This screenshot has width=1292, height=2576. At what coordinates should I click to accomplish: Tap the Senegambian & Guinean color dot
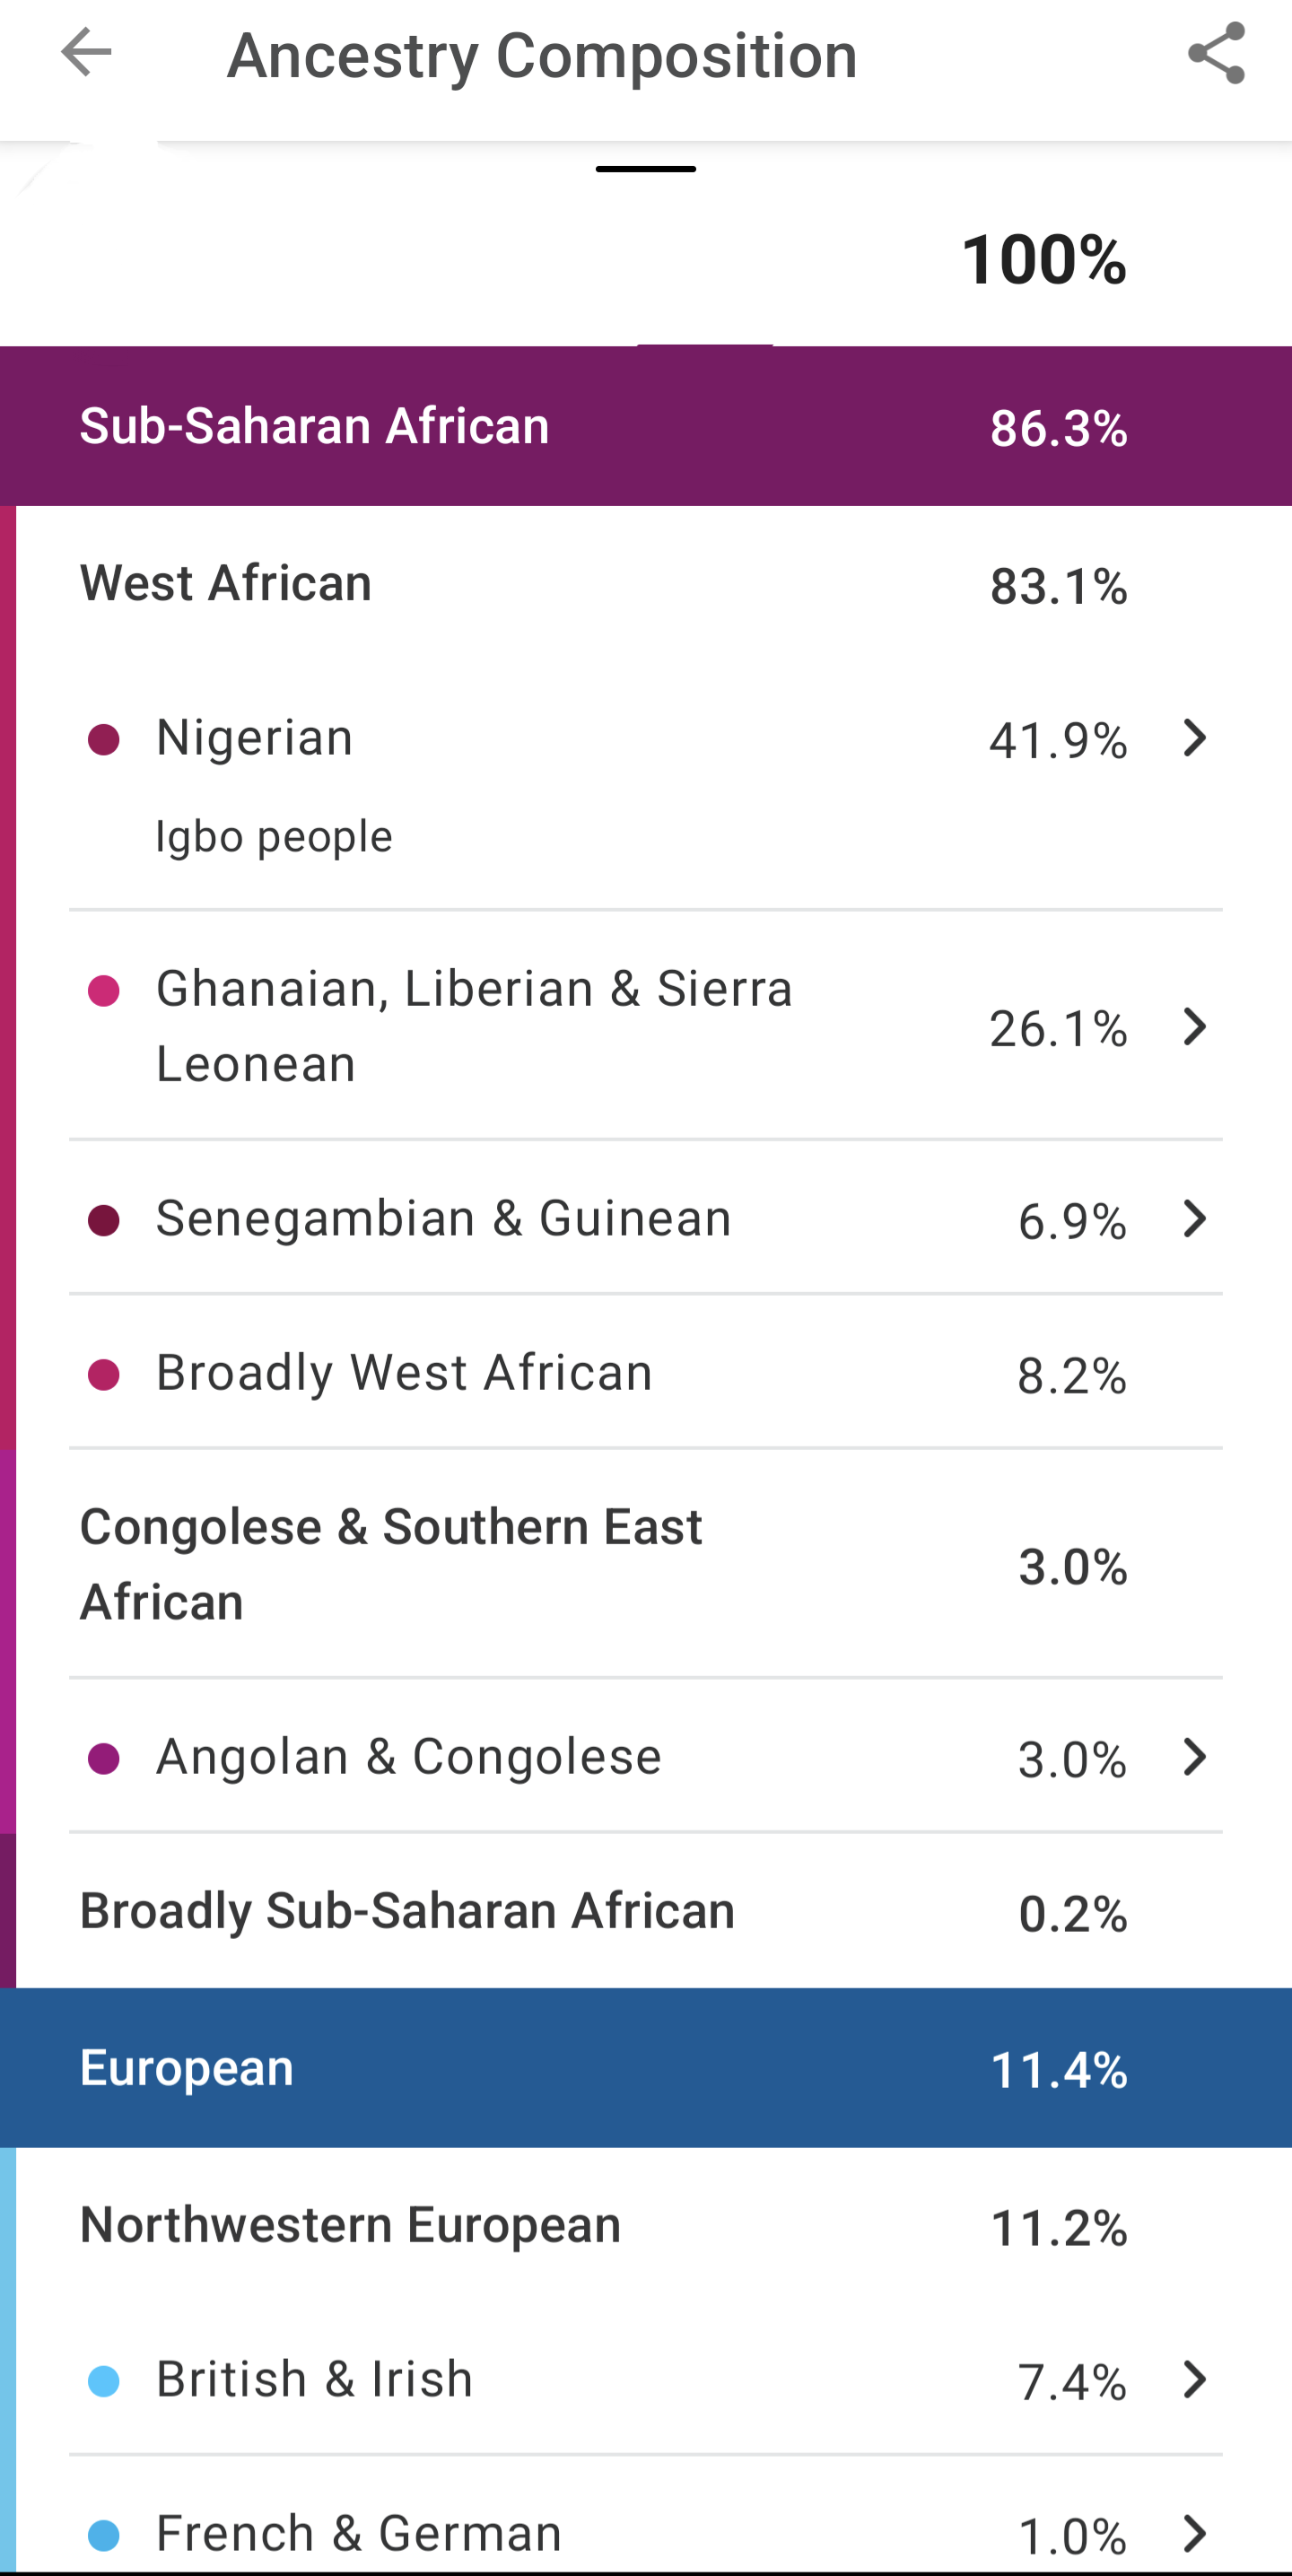104,1220
